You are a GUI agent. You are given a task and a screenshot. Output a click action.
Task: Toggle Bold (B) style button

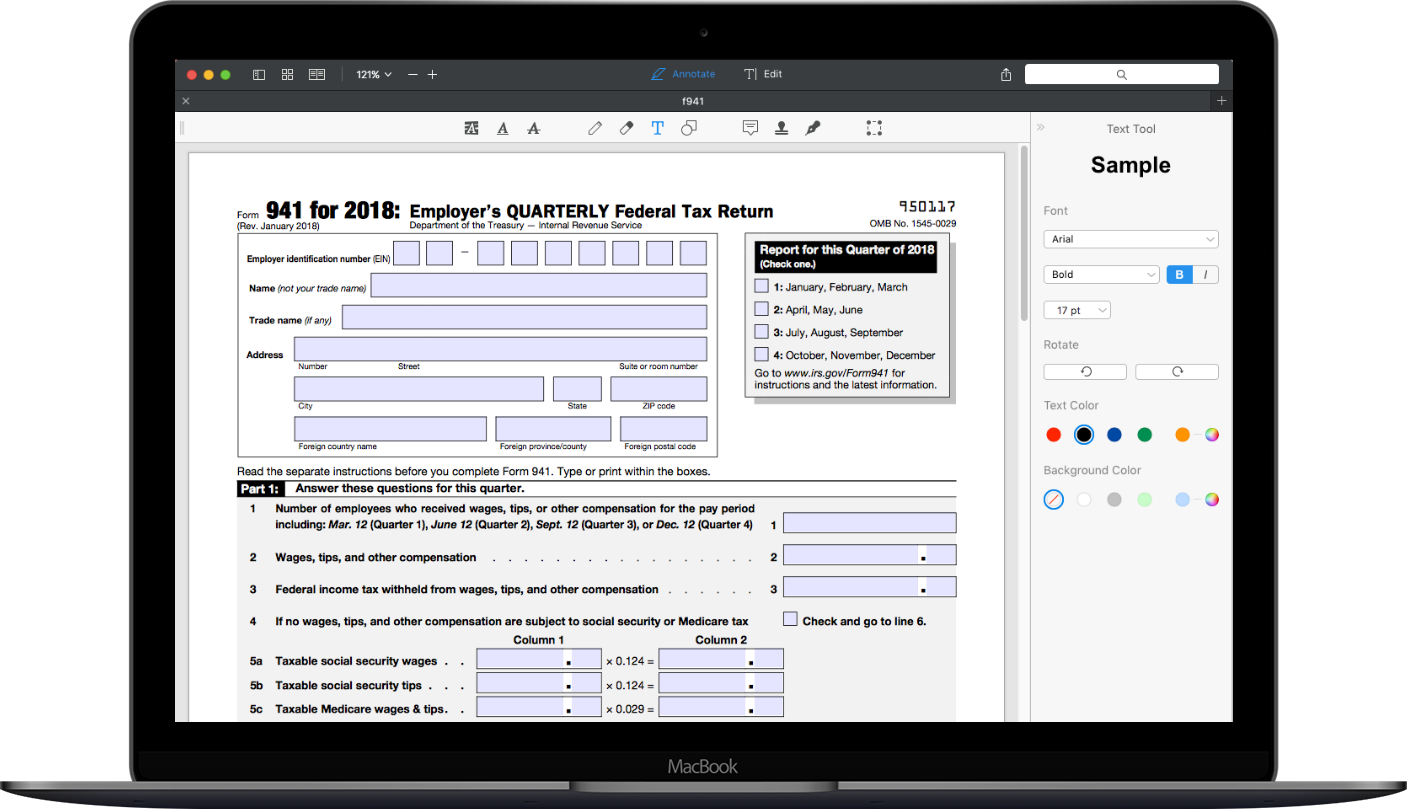[1180, 275]
